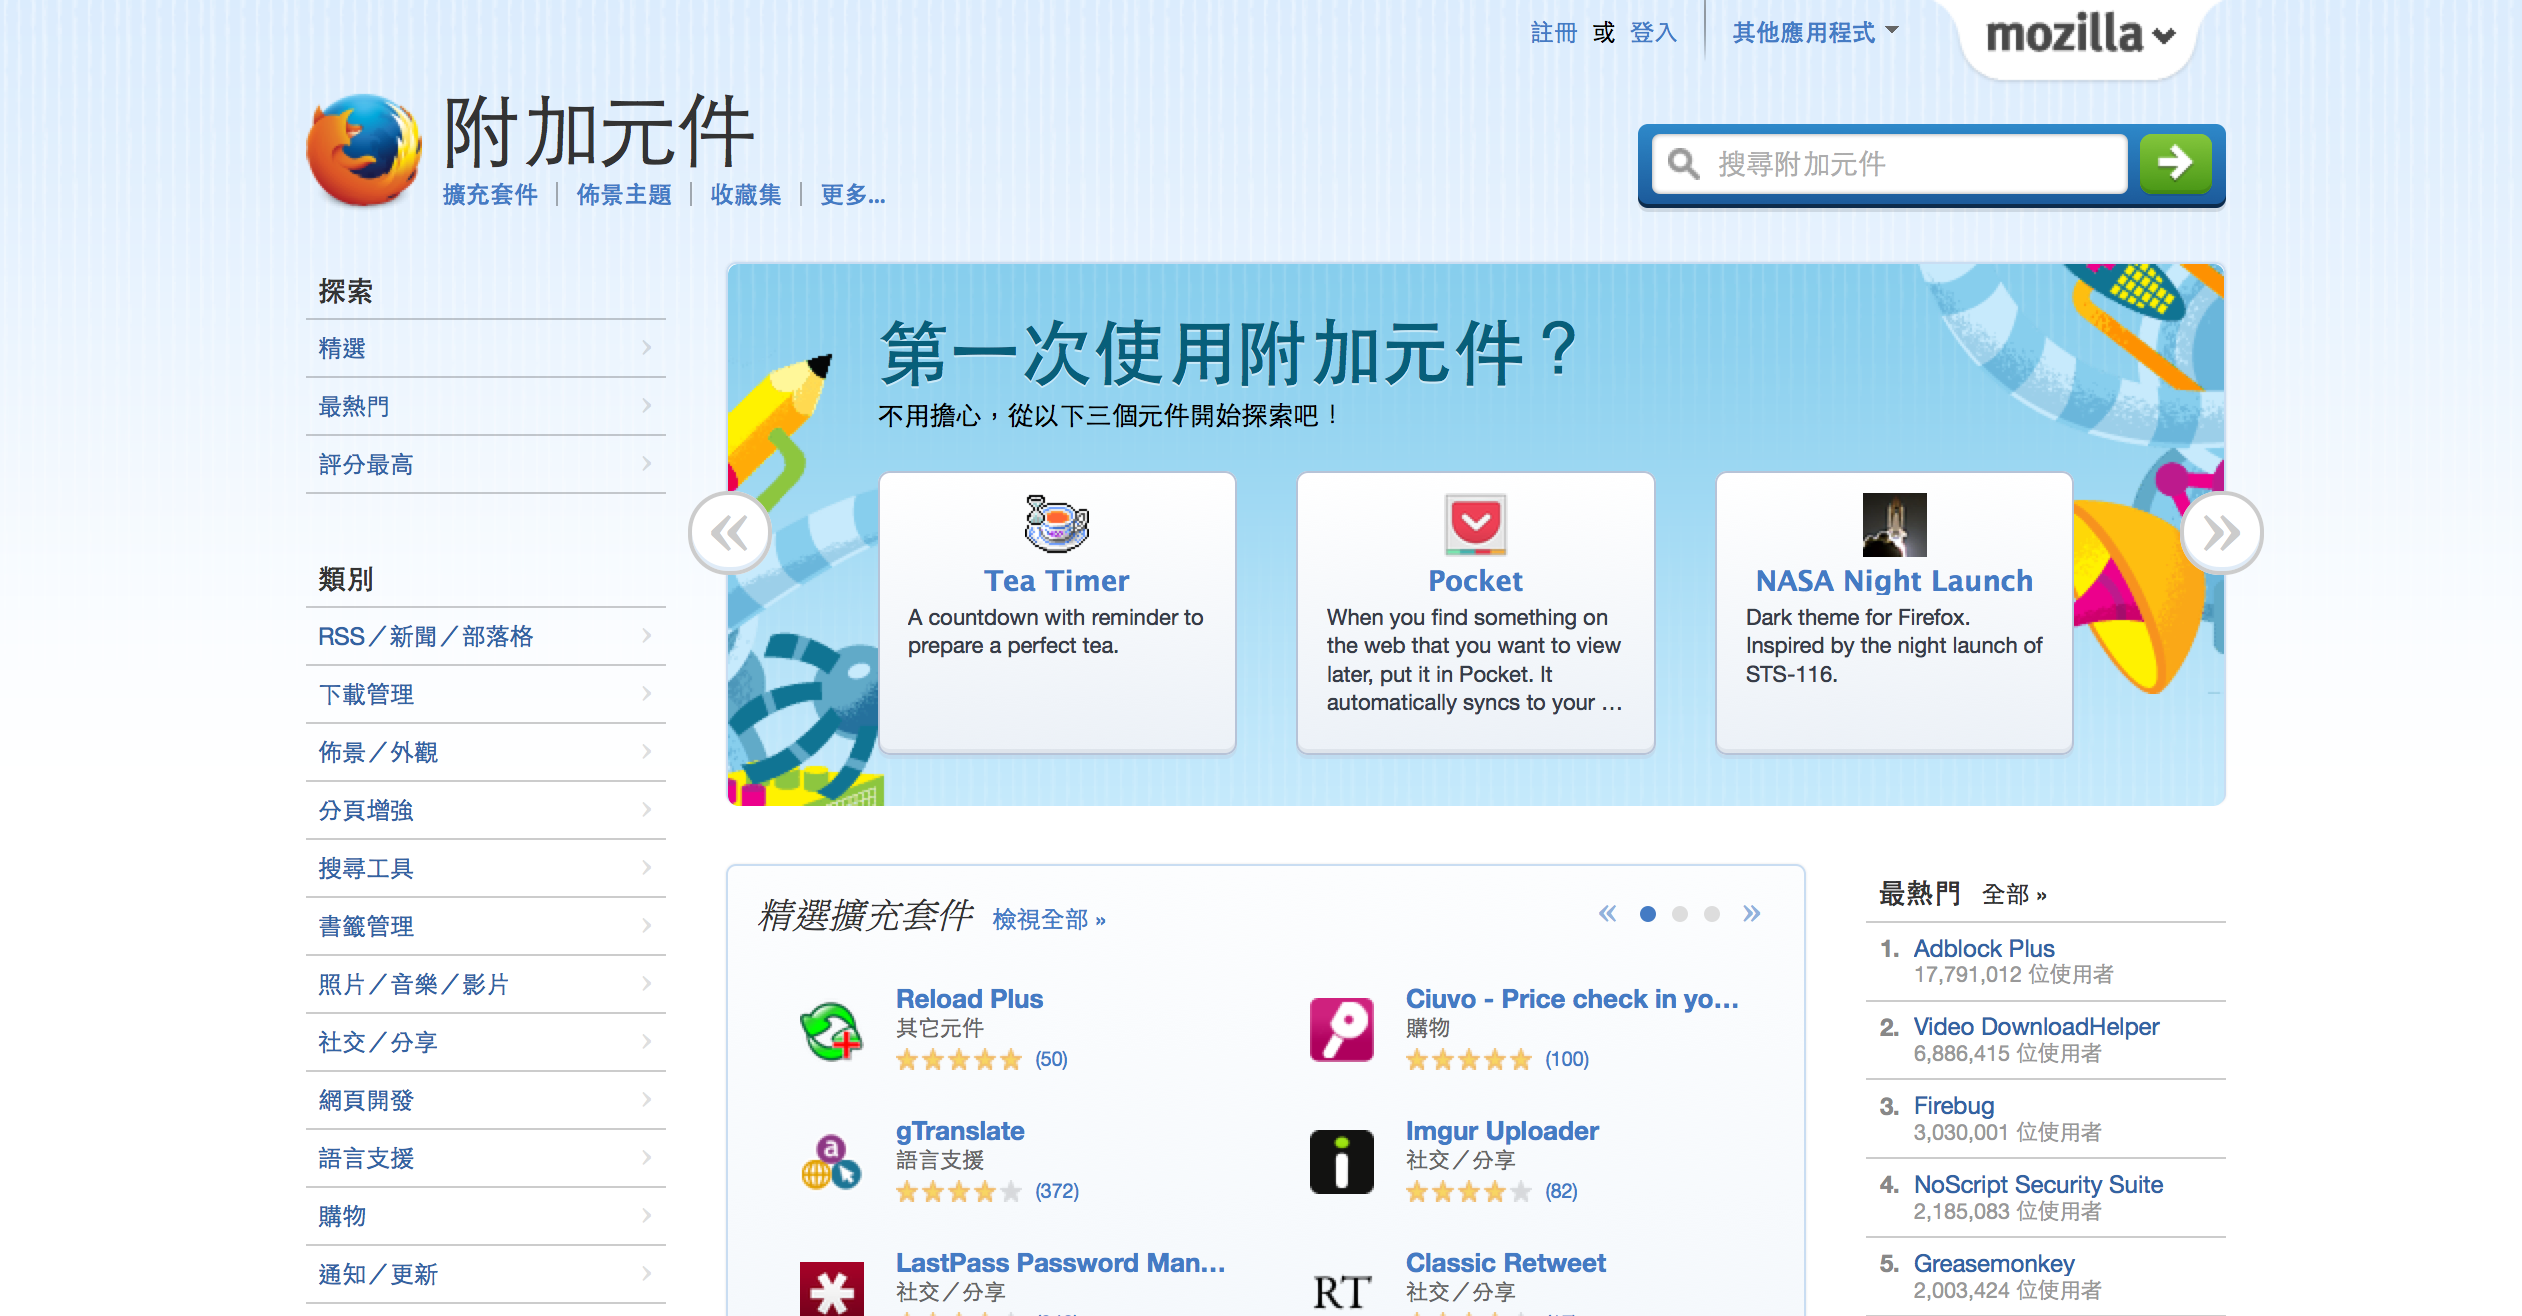Select the second featured extensions page dot
The image size is (2522, 1316).
coord(1680,914)
